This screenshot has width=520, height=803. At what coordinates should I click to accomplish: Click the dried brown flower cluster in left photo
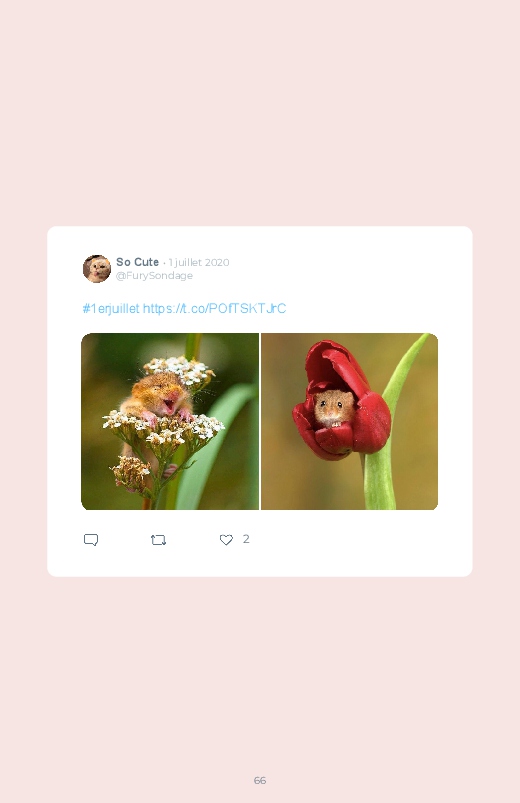pyautogui.click(x=131, y=471)
